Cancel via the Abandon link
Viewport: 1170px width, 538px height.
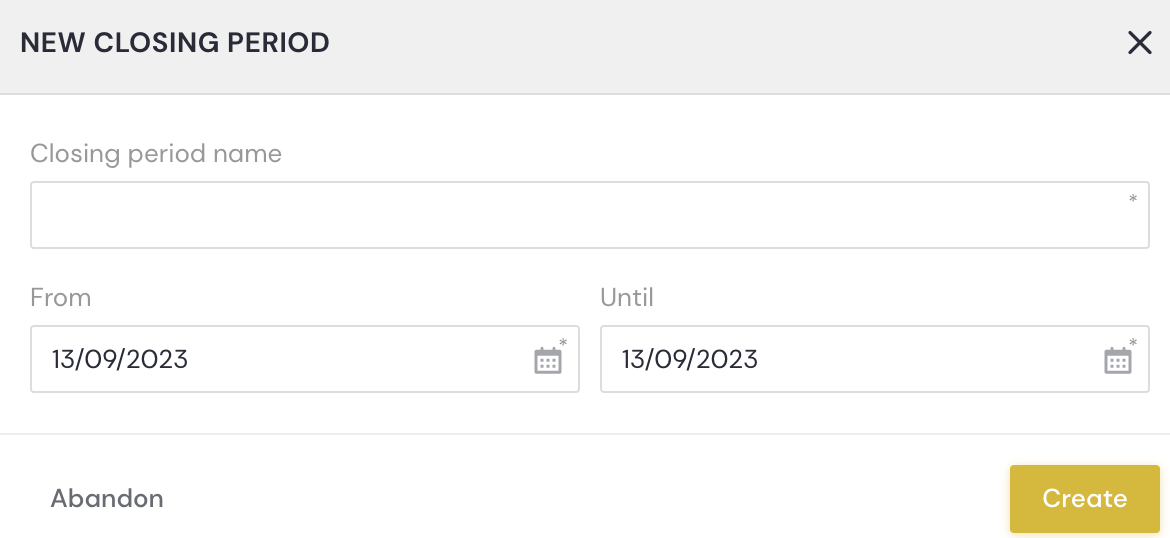[107, 498]
